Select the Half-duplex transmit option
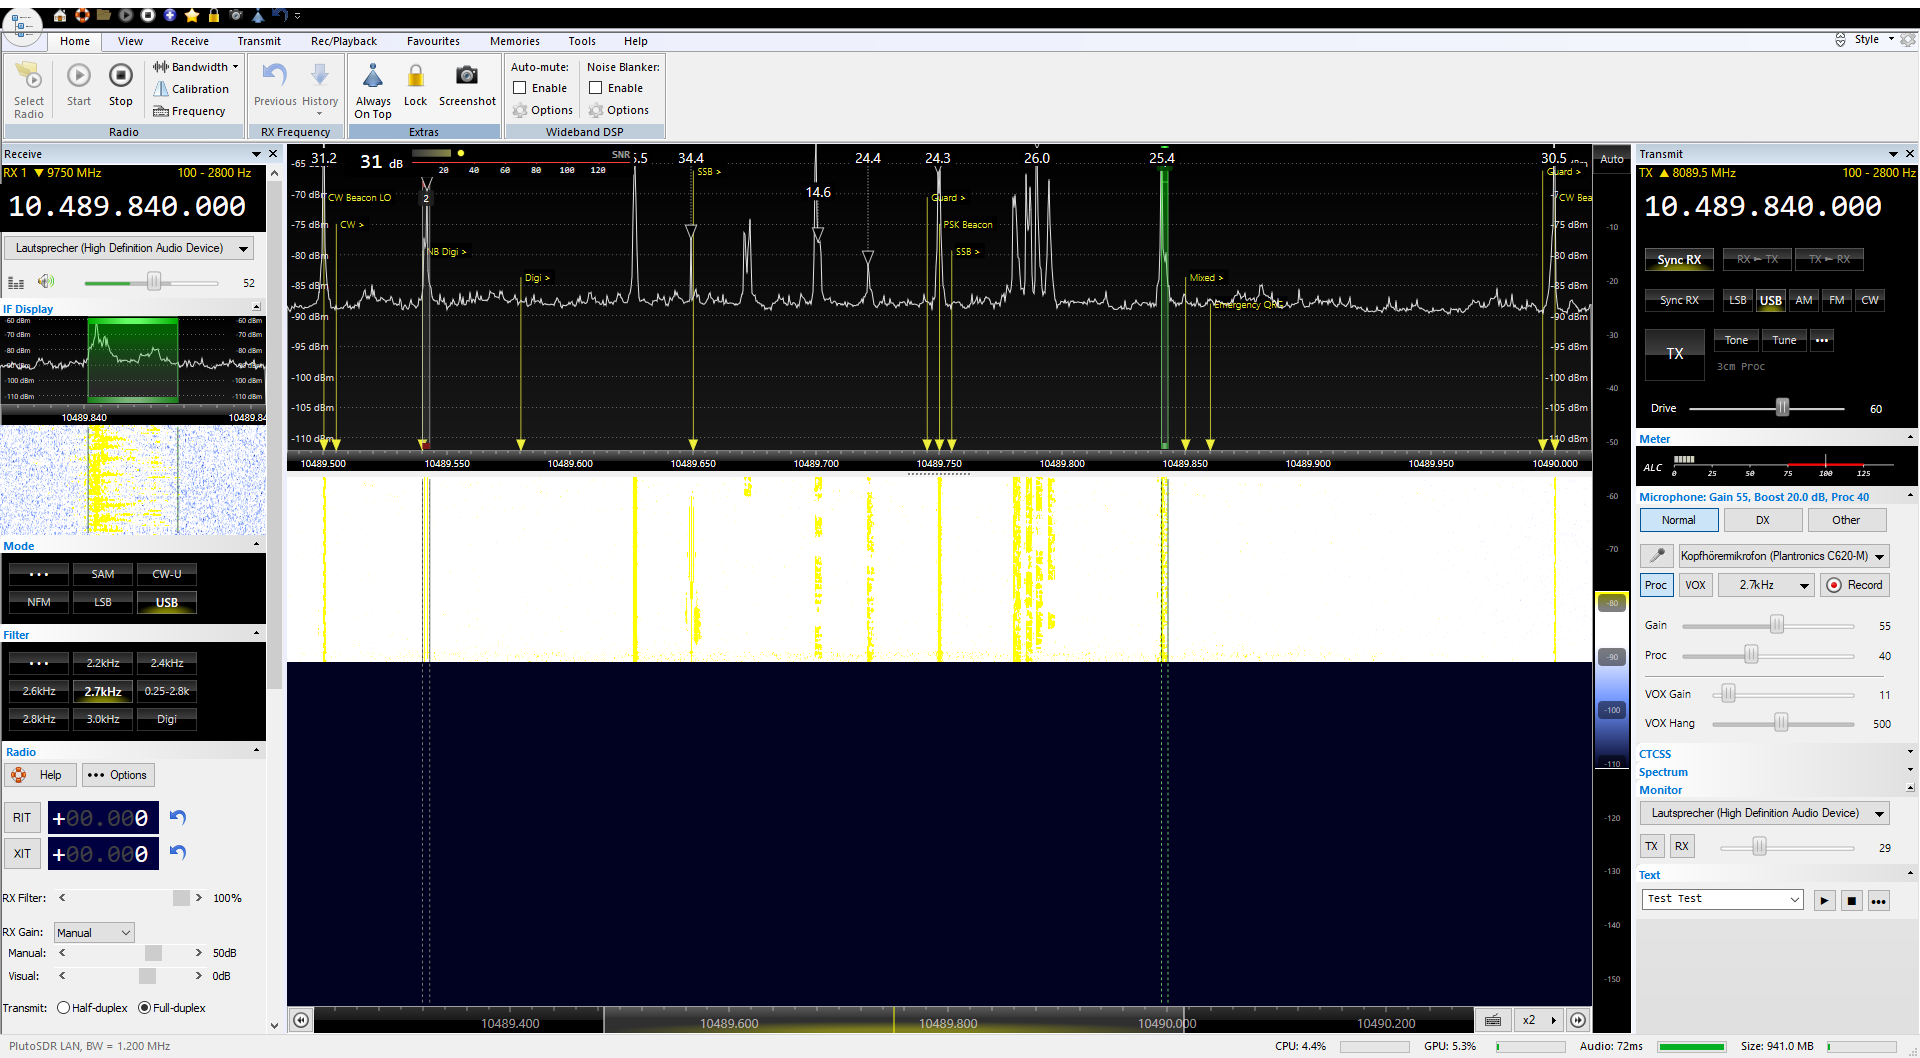The image size is (1920, 1058). coord(64,1008)
